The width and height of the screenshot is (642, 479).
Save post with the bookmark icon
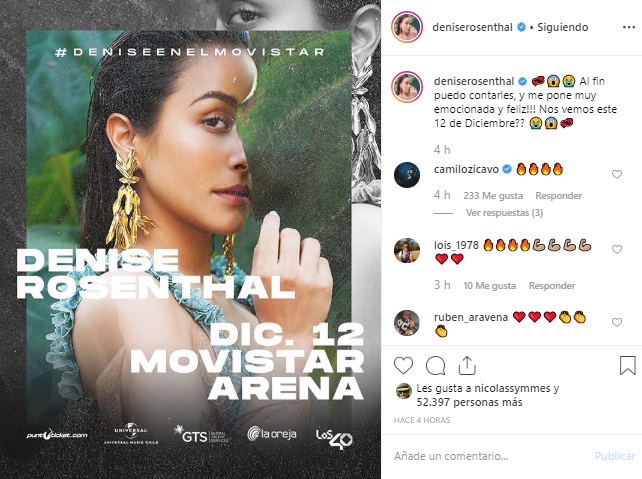coord(627,365)
